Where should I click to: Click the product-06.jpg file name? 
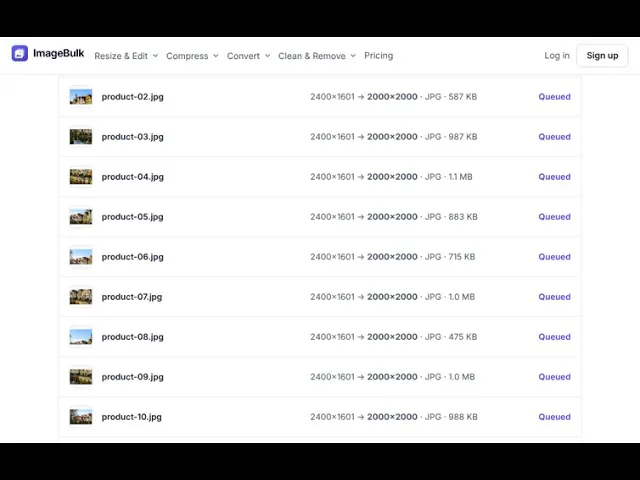click(133, 257)
